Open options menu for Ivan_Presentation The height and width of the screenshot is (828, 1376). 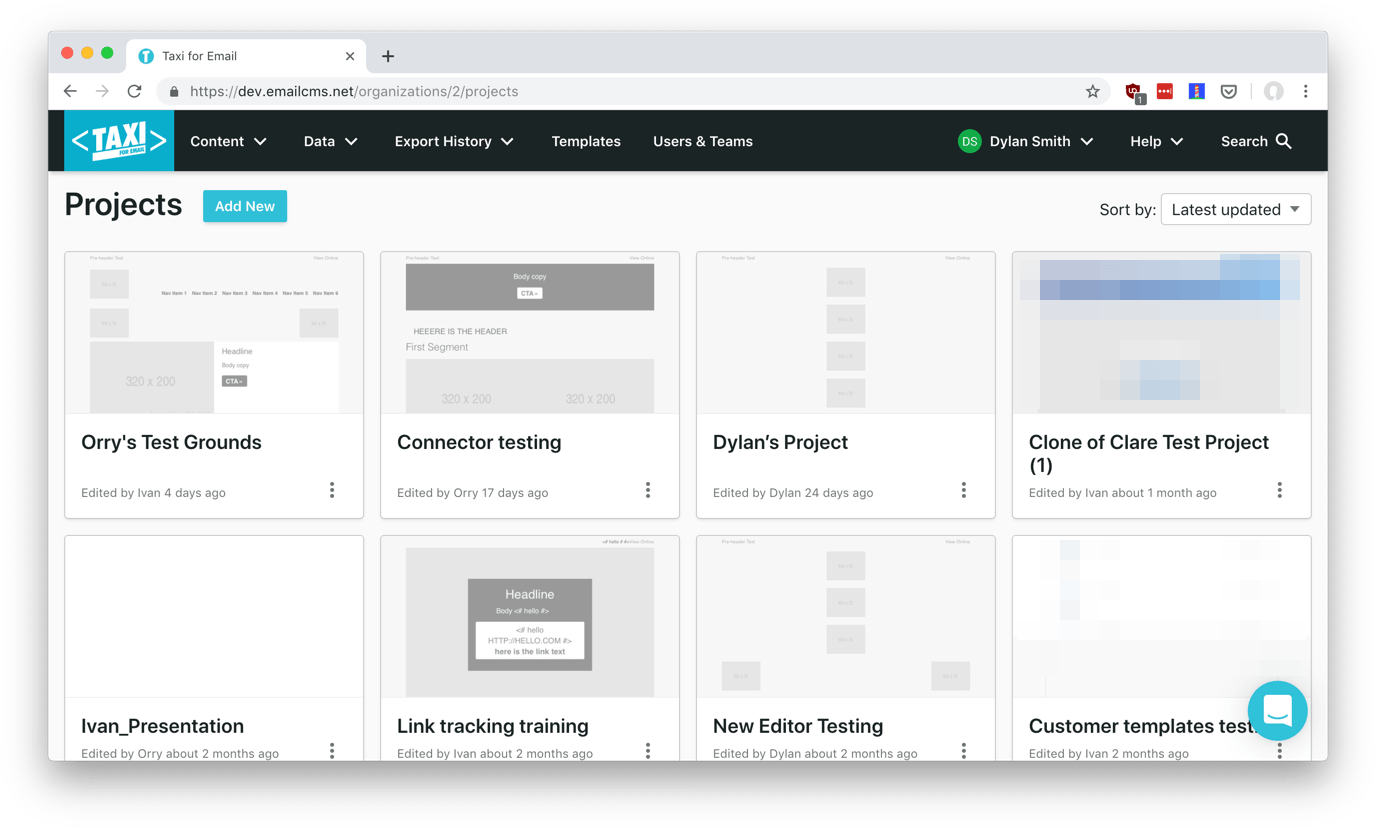pos(332,750)
